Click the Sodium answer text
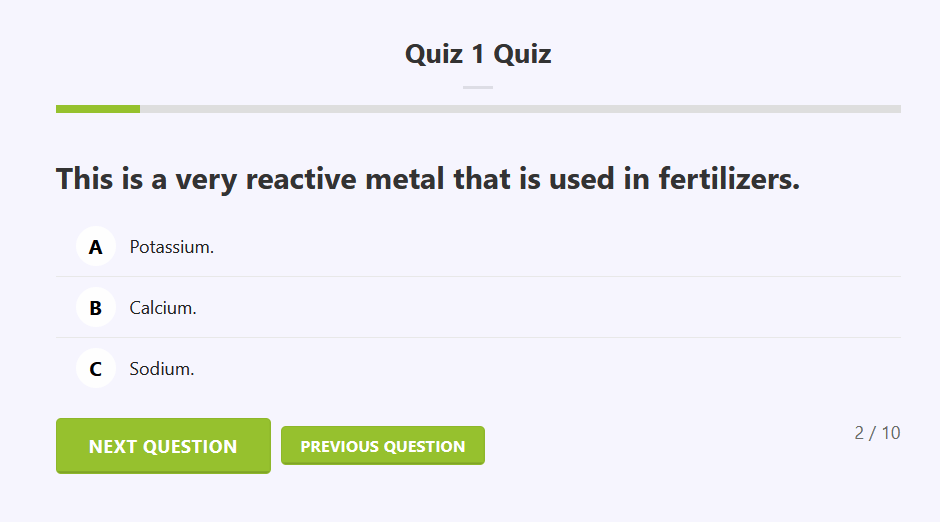Screen dimensions: 940x522 (x=162, y=369)
